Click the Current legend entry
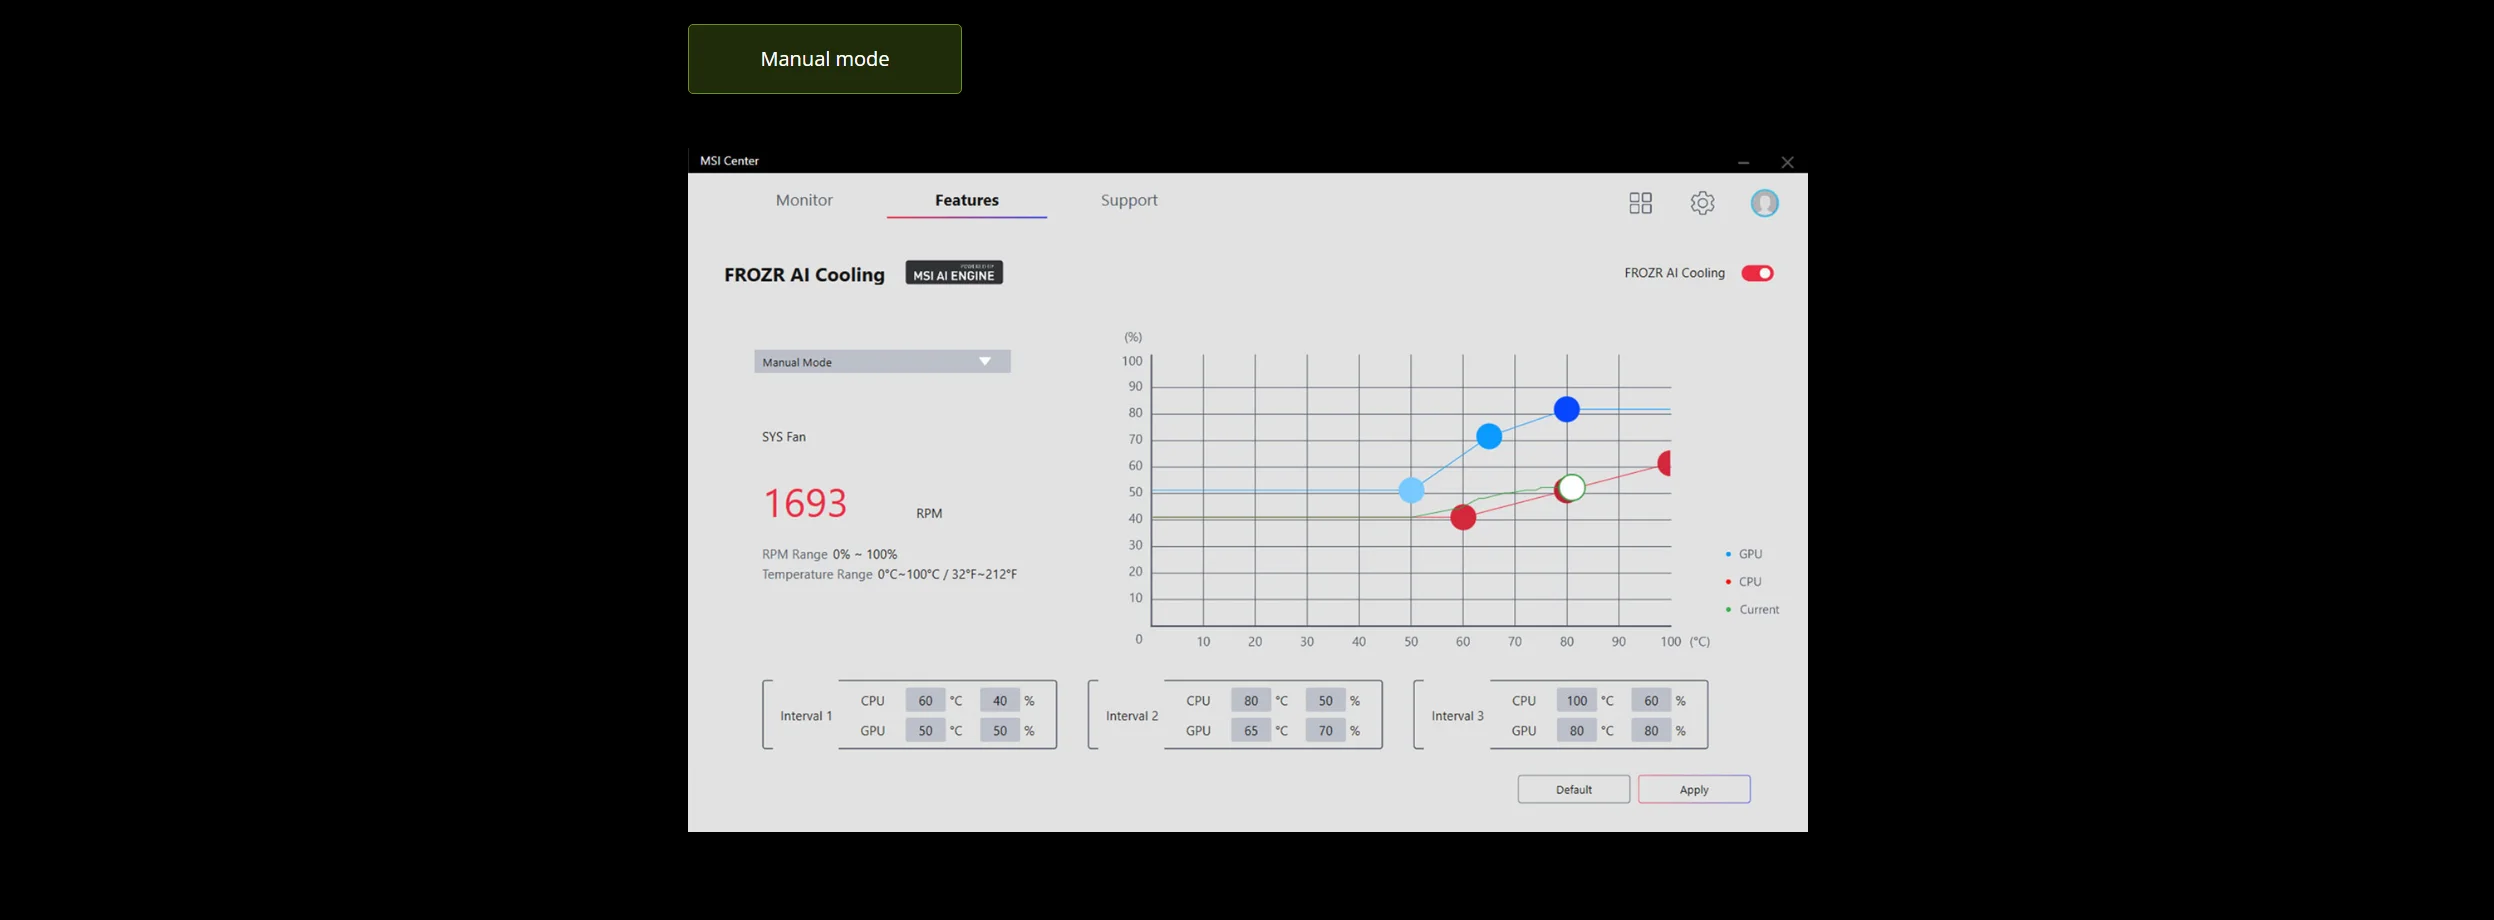The image size is (2494, 920). (1752, 610)
